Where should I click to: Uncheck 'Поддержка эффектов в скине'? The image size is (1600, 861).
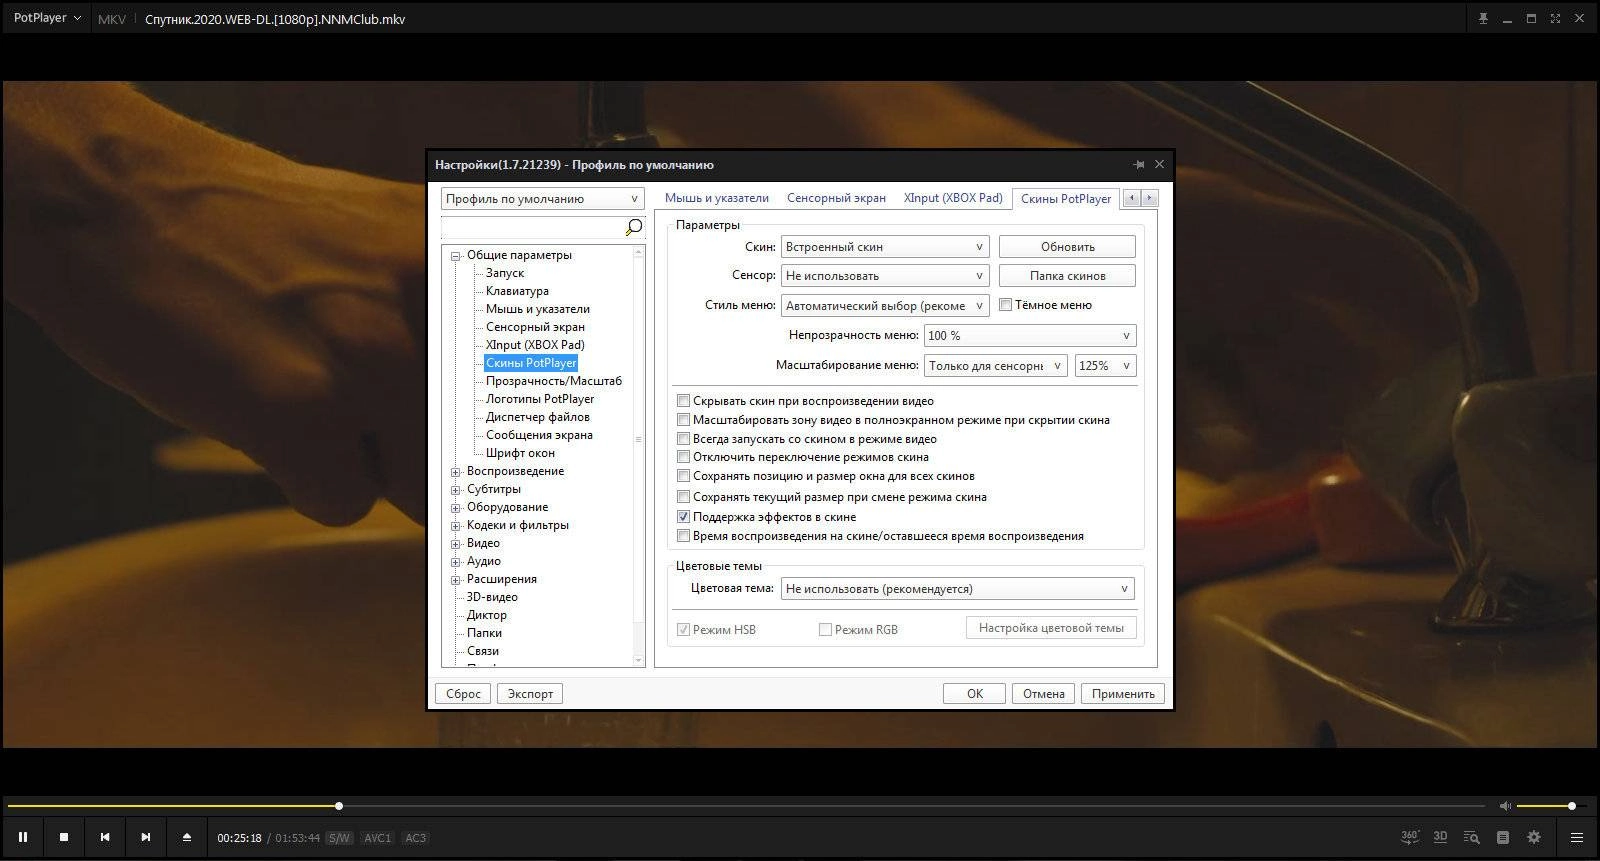[x=684, y=517]
